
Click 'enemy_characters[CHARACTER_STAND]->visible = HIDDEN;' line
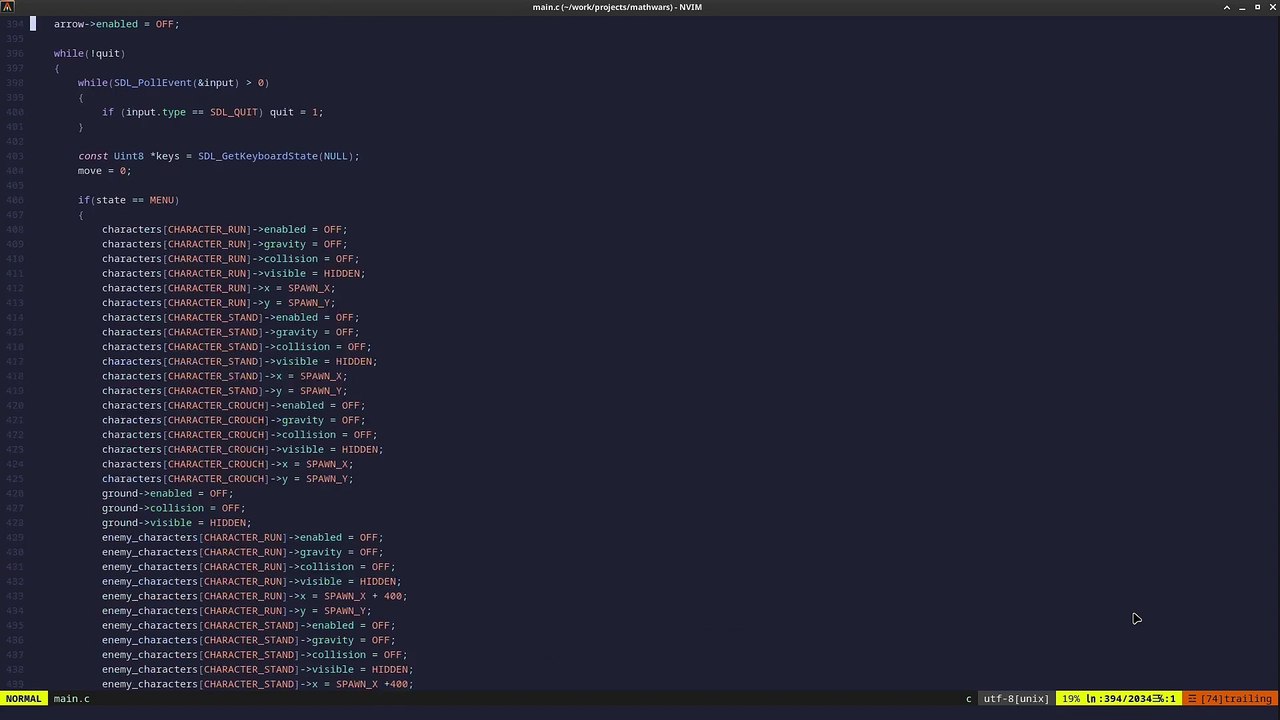(257, 669)
